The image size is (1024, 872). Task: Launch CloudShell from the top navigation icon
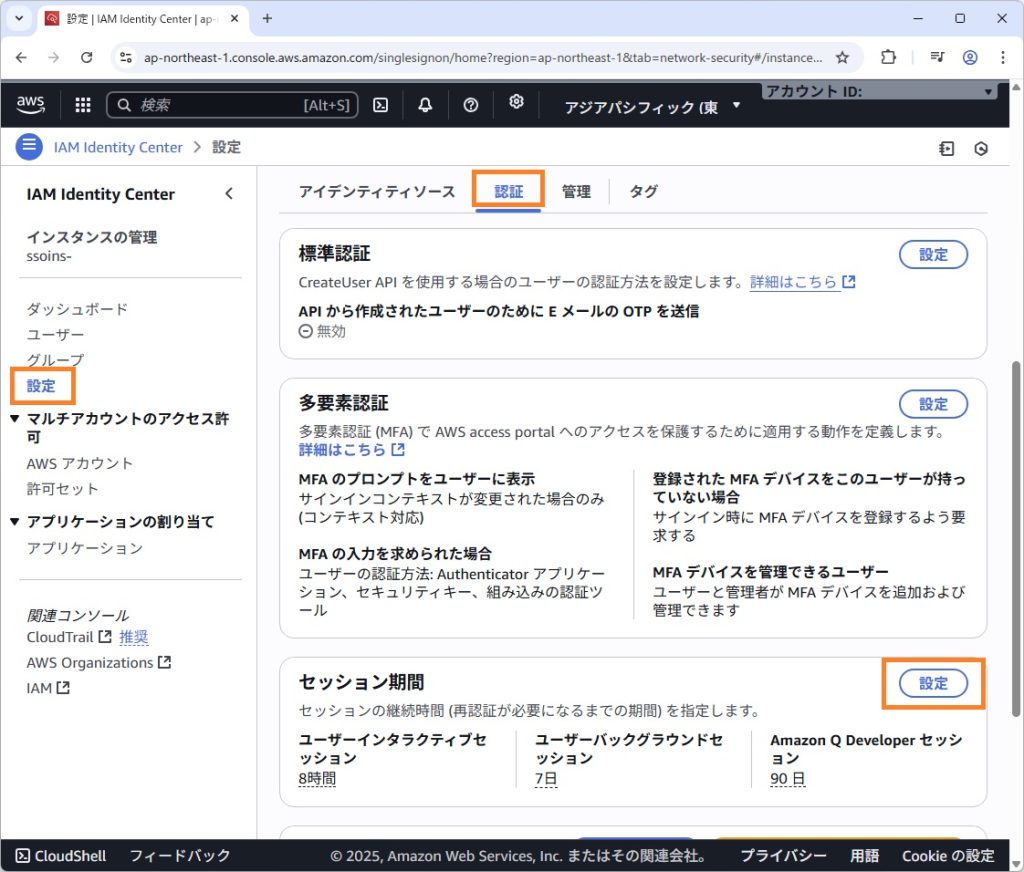click(x=380, y=105)
